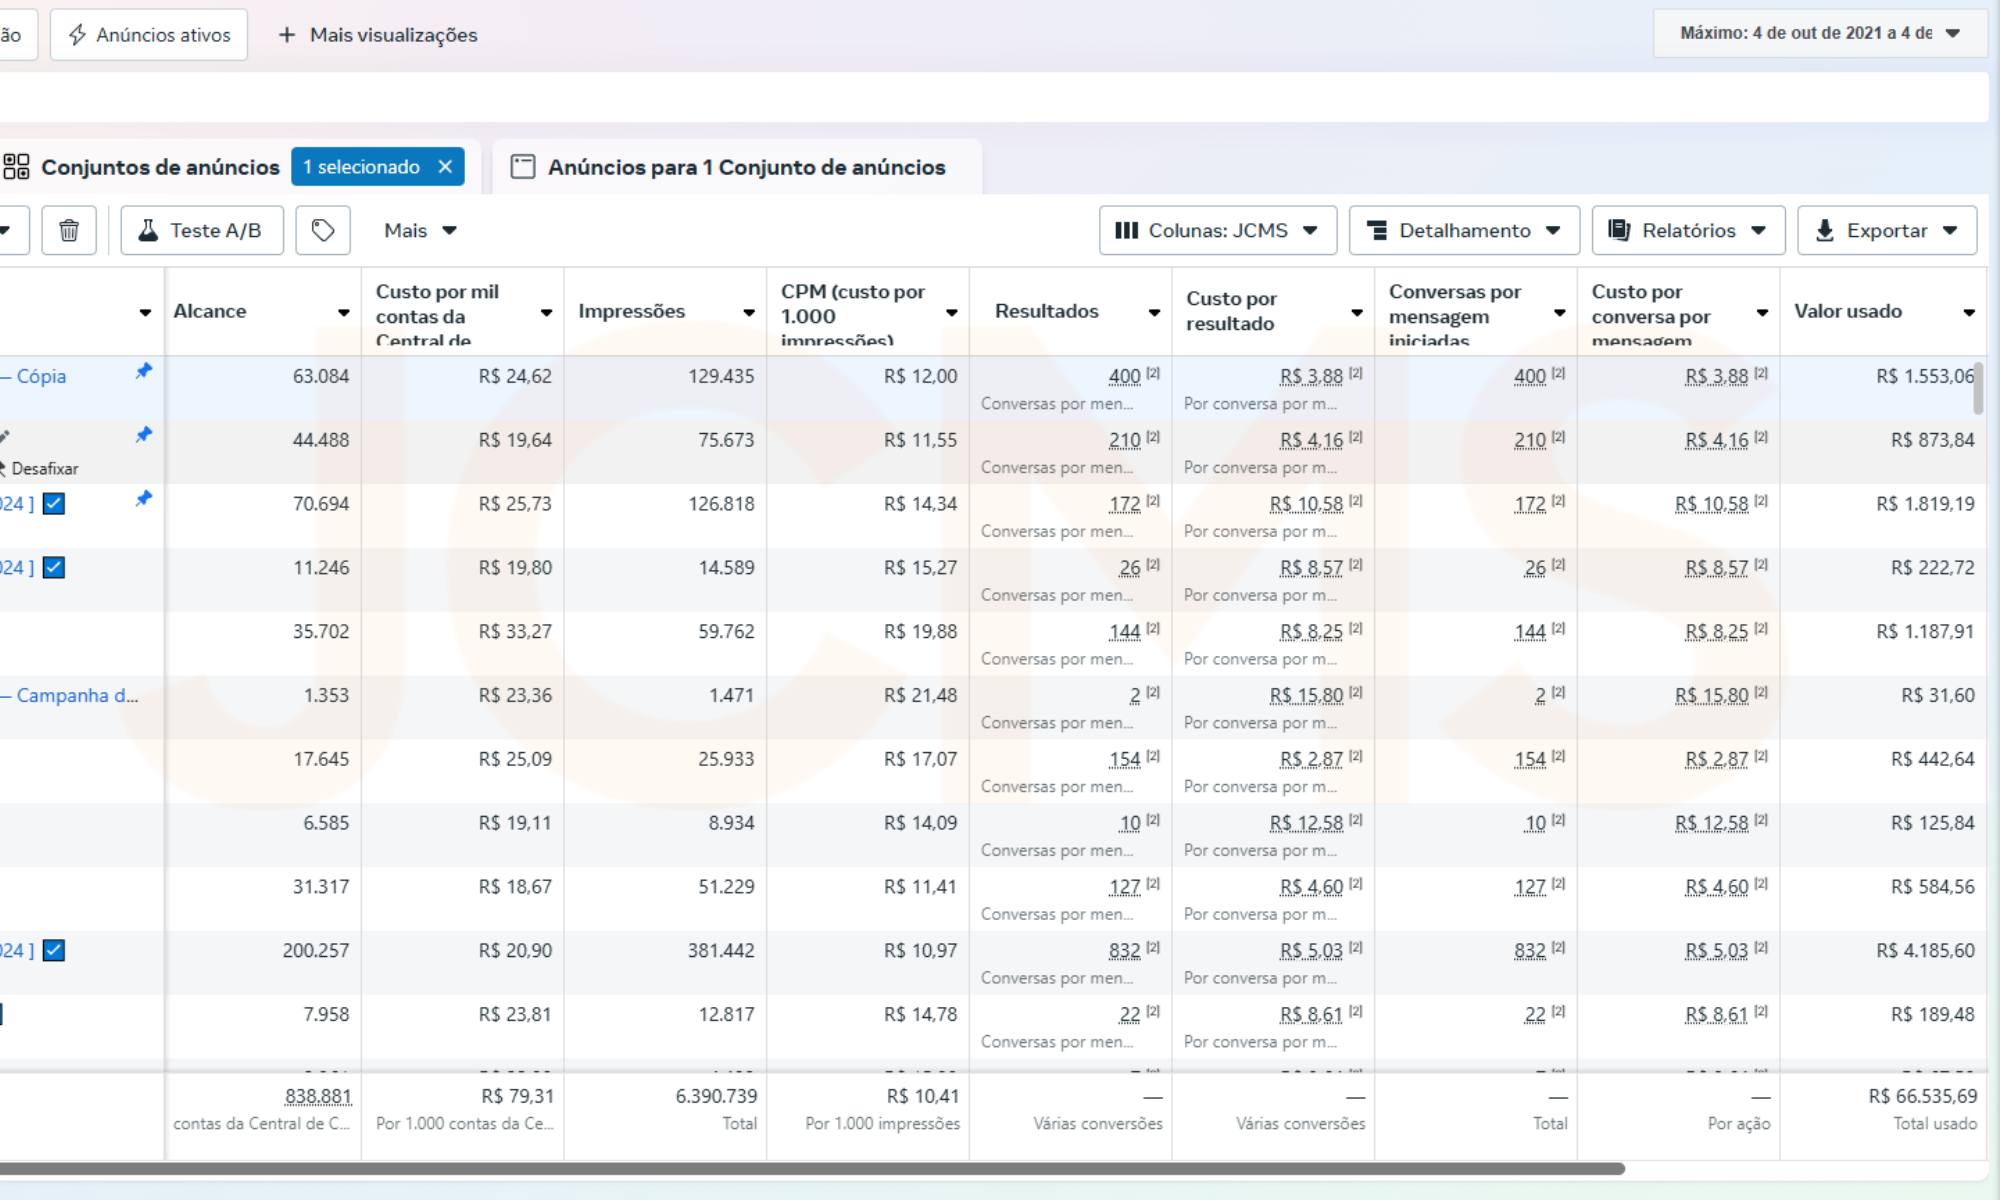Open Custo por conversa column arrow
Screen dimensions: 2000x1200
[x=1762, y=312]
